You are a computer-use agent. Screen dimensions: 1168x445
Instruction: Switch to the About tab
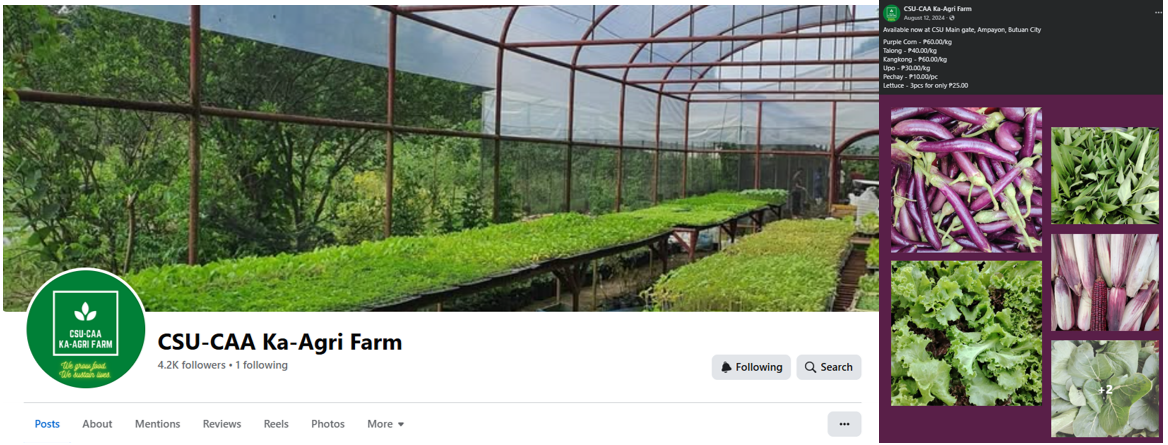click(x=97, y=424)
